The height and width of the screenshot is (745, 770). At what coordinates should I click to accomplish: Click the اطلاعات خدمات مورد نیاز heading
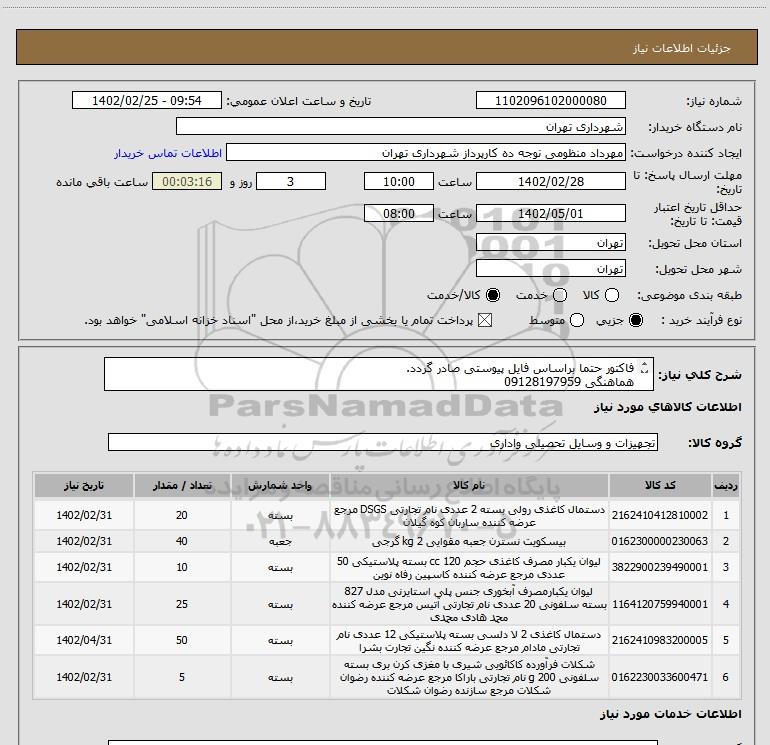[x=670, y=714]
